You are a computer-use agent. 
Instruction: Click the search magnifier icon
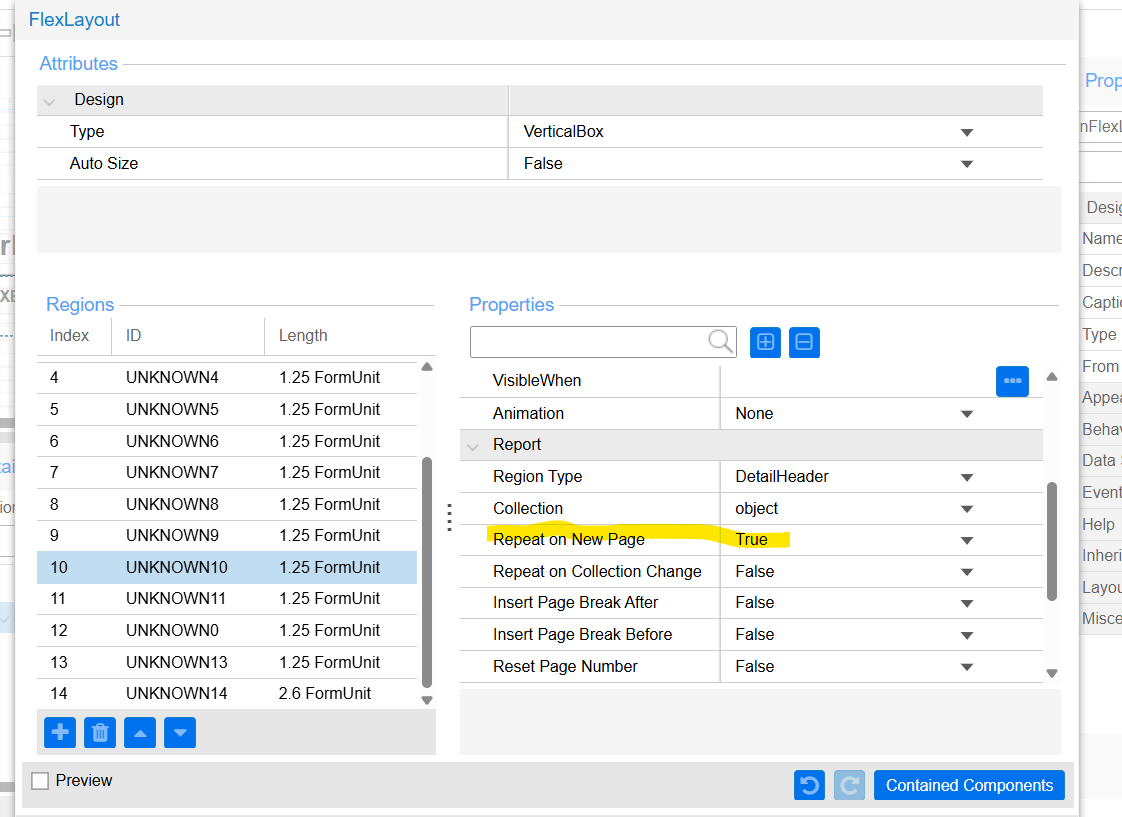(720, 341)
